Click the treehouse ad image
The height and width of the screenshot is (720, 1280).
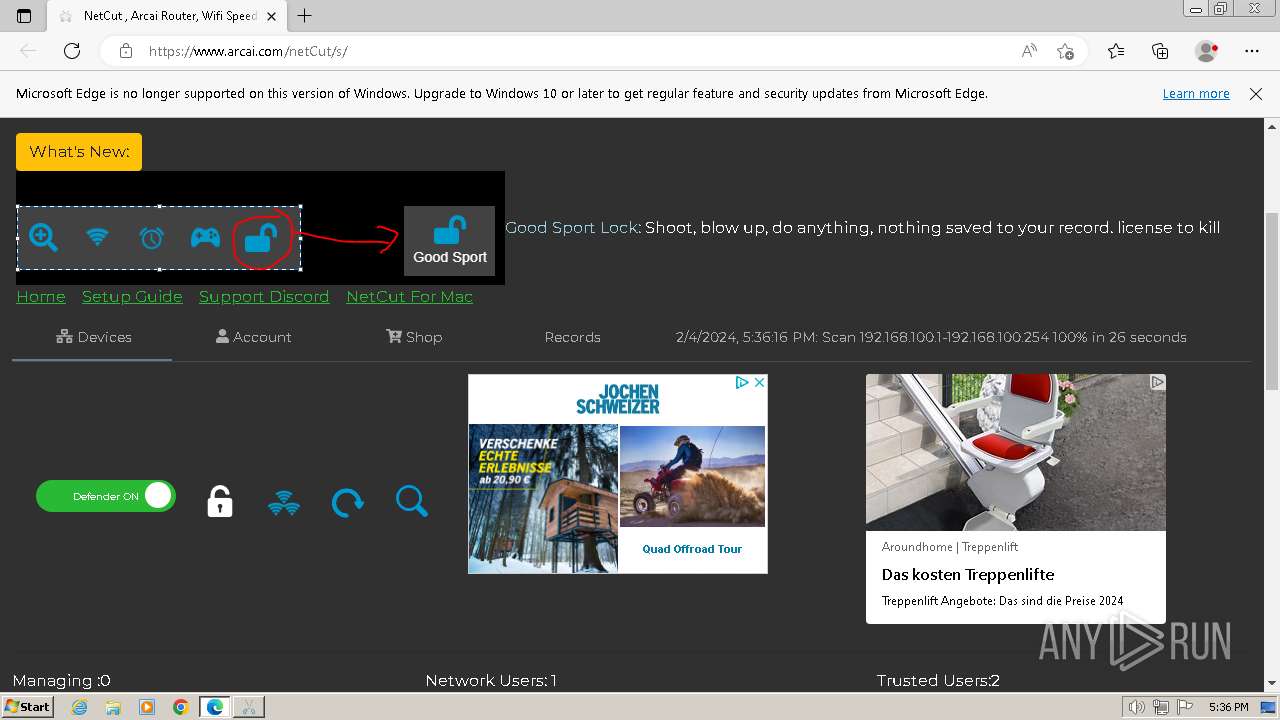544,498
